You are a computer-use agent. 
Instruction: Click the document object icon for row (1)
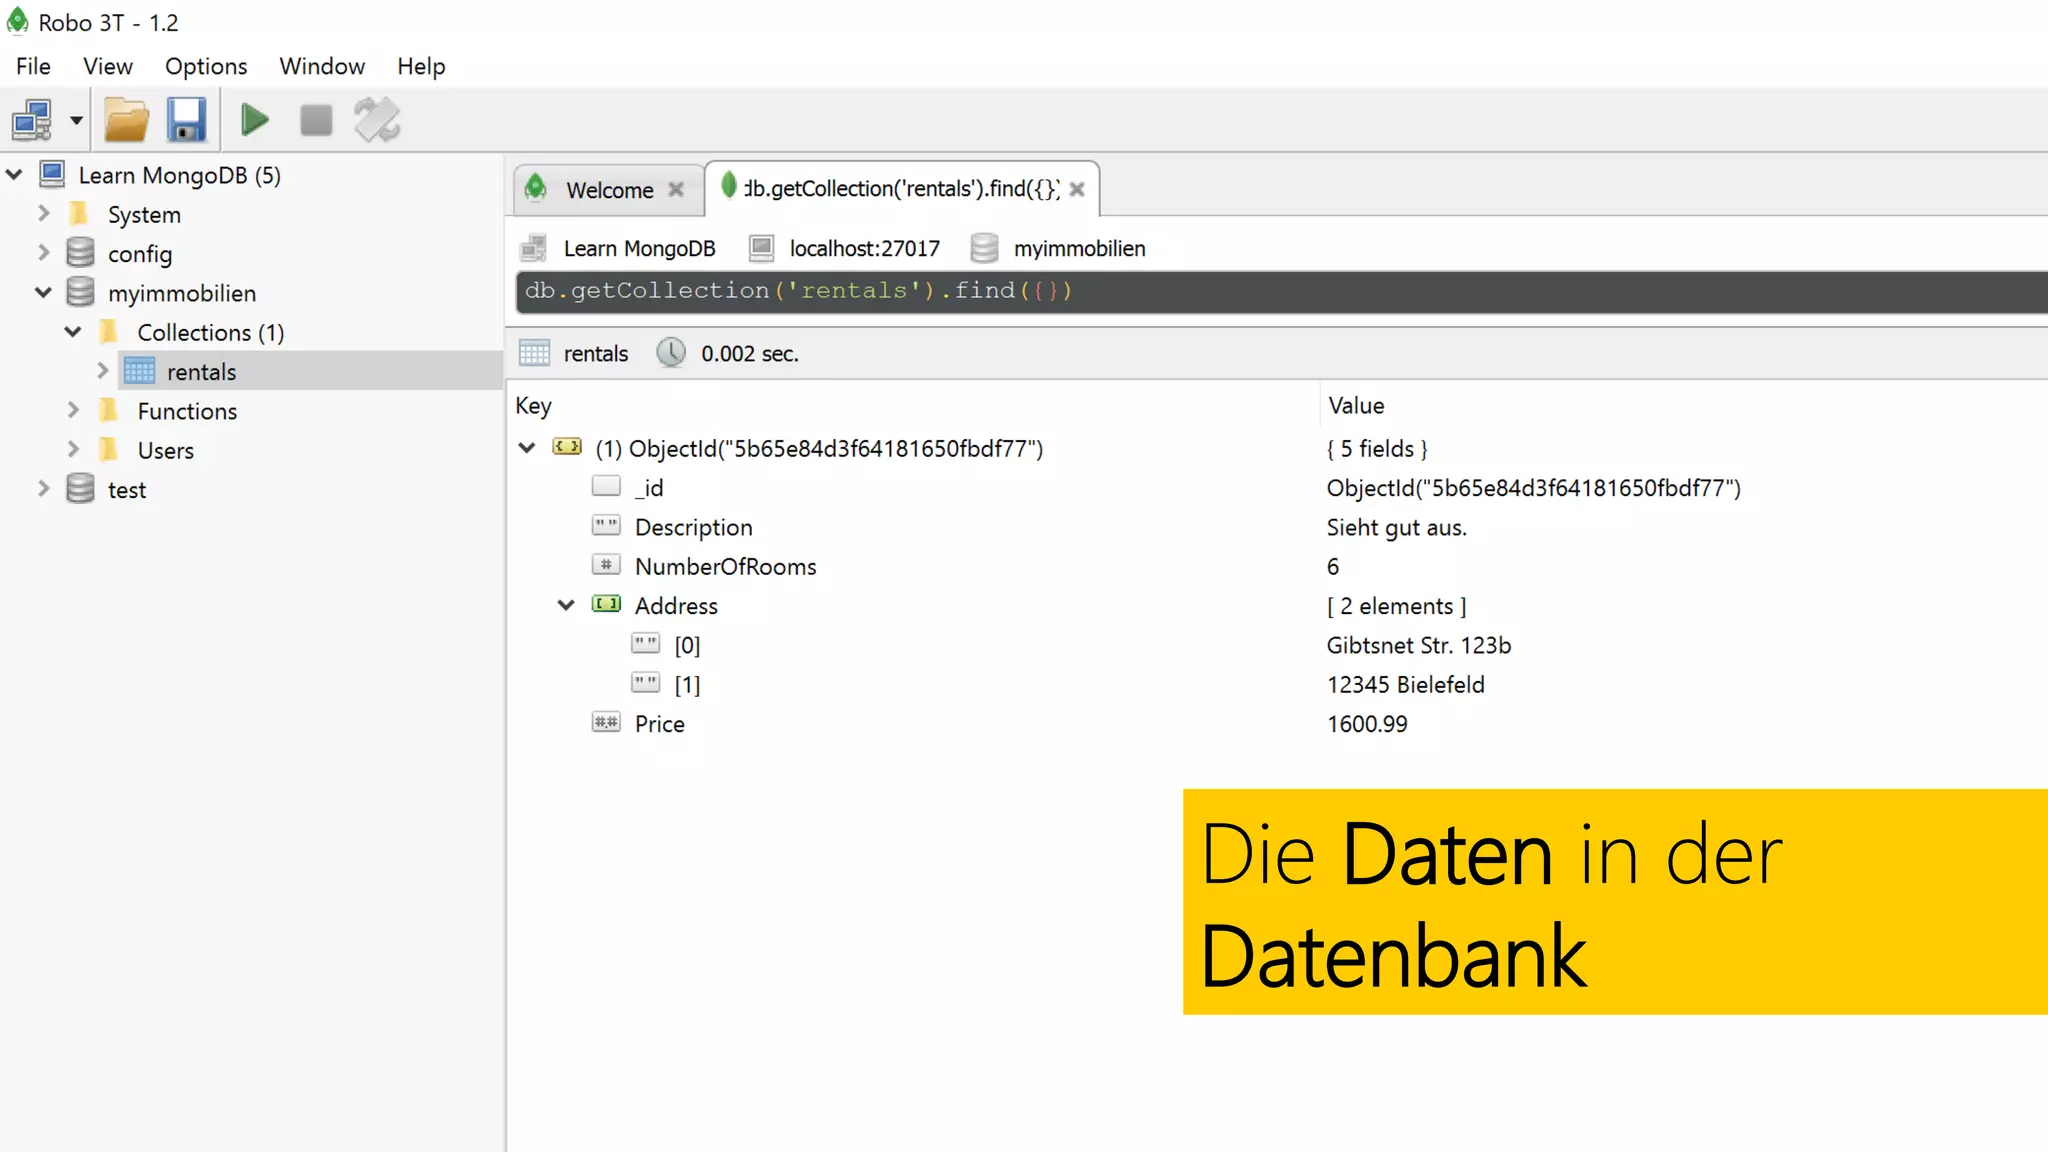[x=567, y=447]
